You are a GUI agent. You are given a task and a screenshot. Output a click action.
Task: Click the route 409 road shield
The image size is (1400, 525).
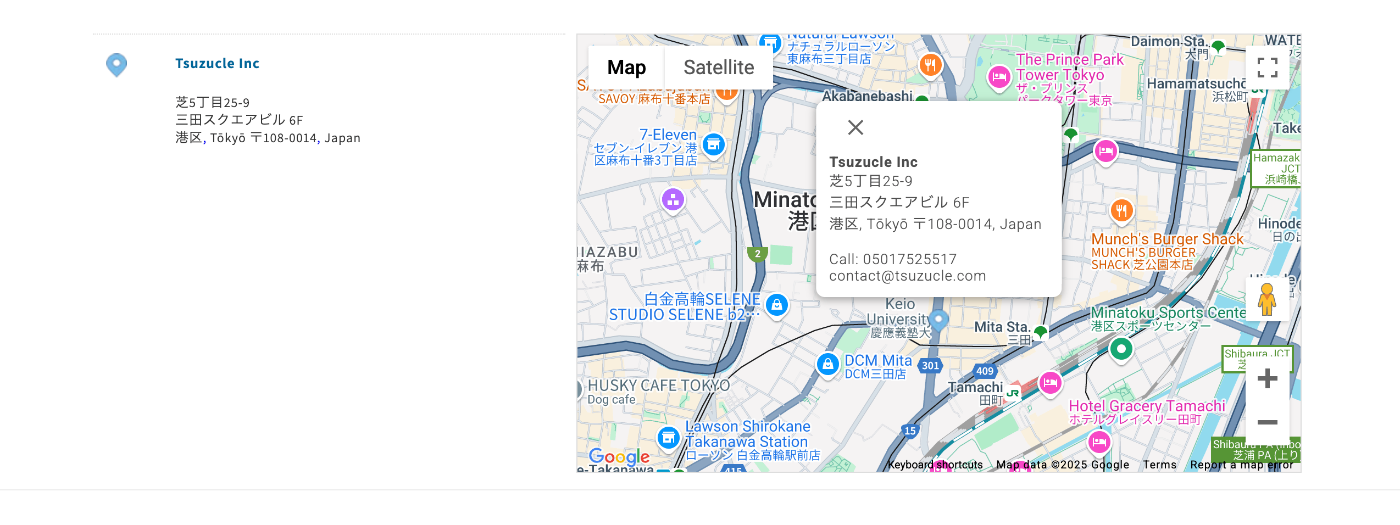point(984,372)
